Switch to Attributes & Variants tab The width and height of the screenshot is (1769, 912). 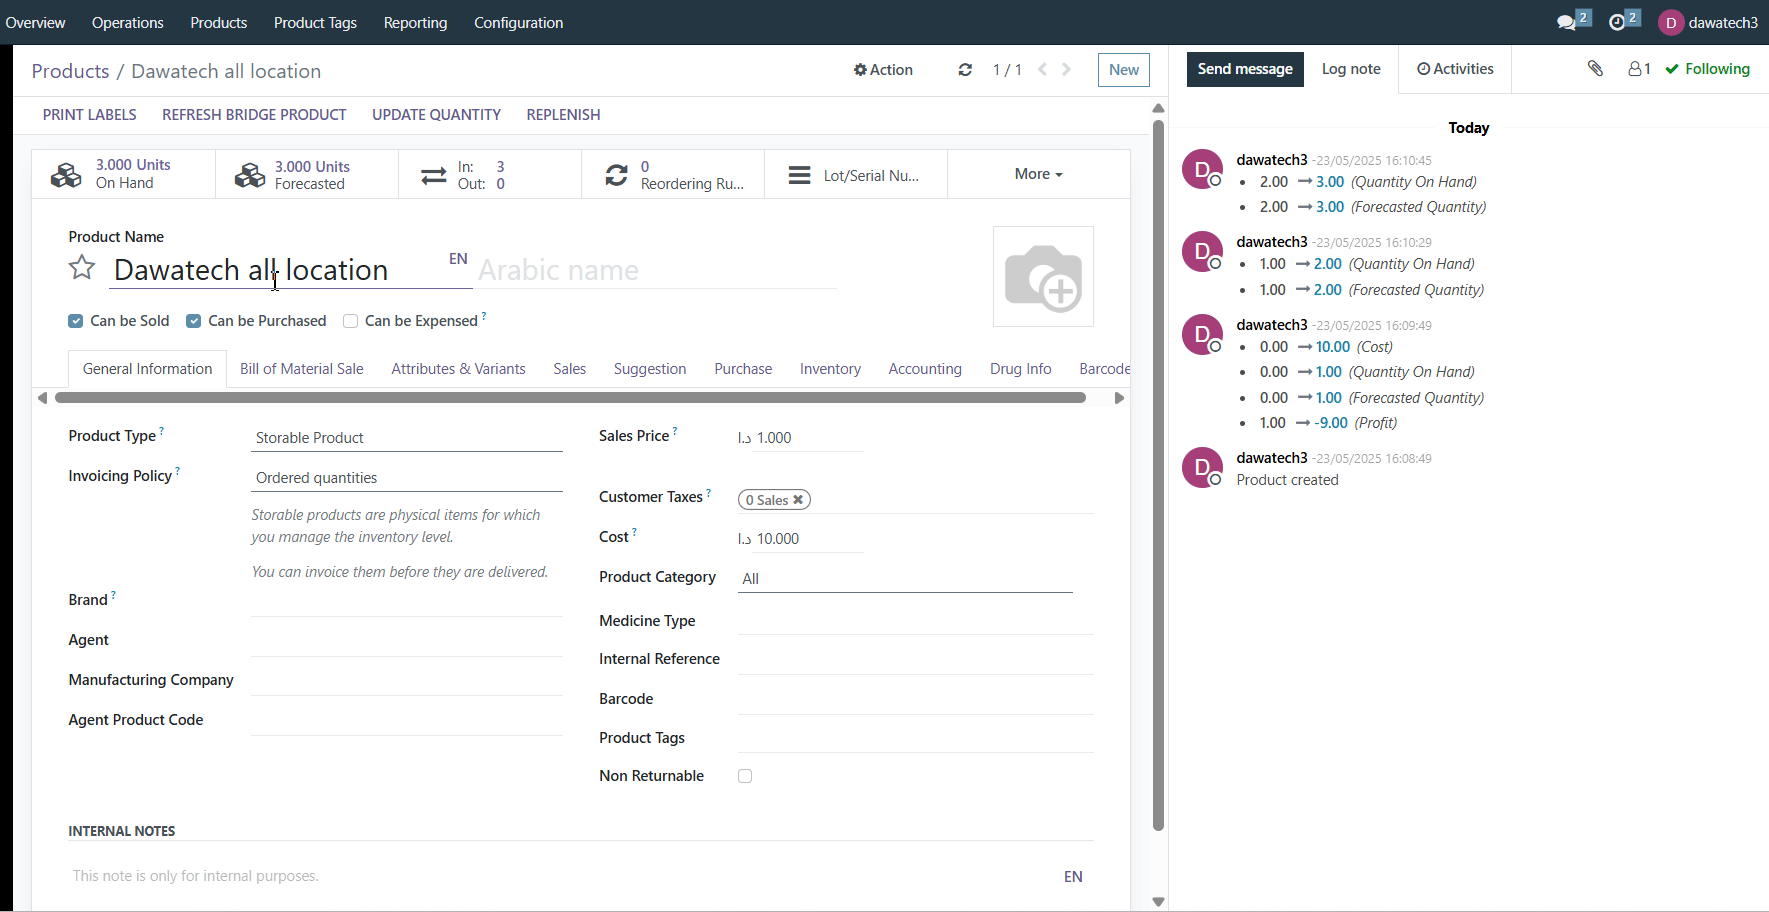[x=458, y=369]
